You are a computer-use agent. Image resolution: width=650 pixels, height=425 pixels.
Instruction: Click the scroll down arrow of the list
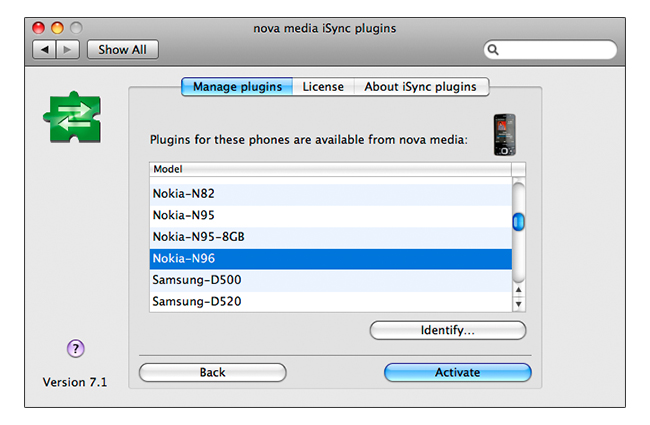[519, 304]
